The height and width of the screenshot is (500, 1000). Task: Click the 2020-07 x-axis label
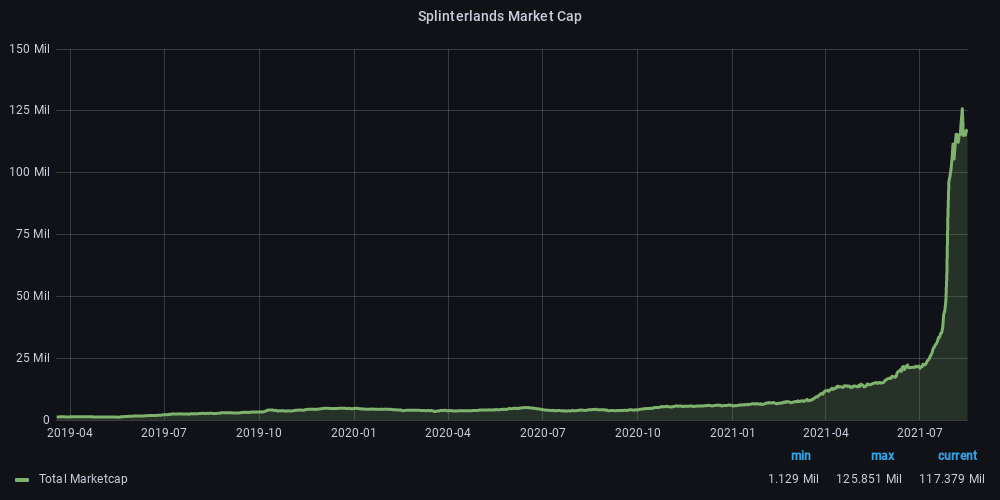(543, 433)
